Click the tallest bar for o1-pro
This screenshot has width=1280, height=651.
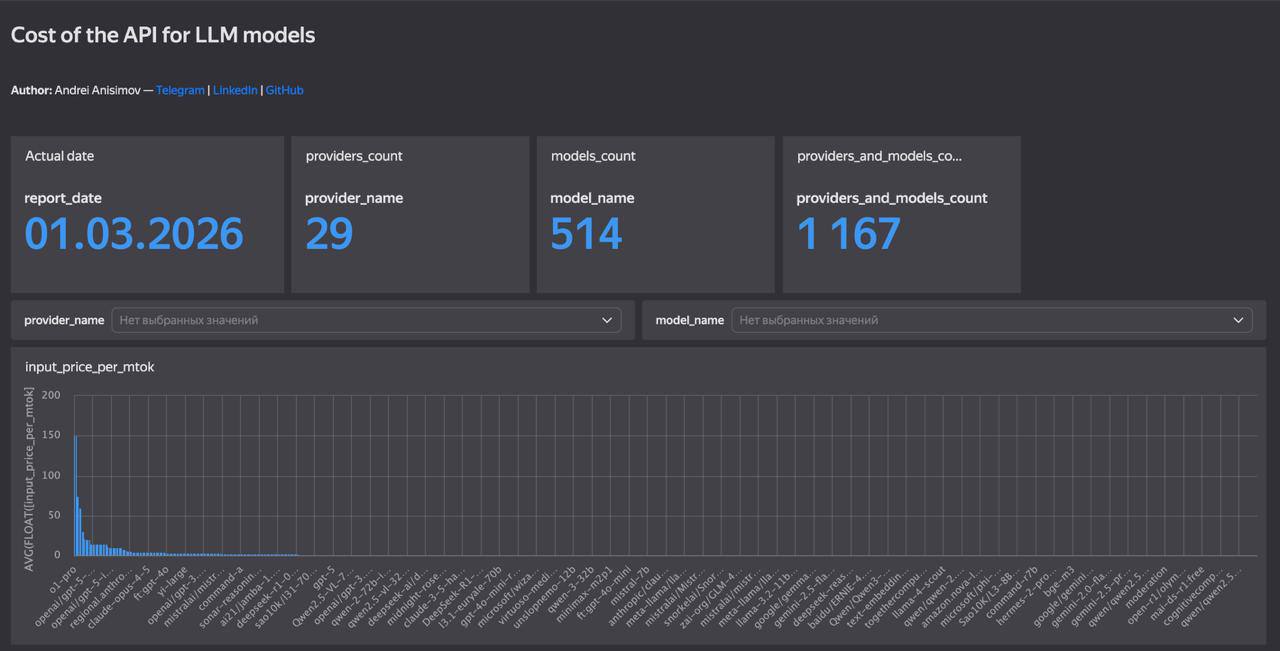[75, 495]
